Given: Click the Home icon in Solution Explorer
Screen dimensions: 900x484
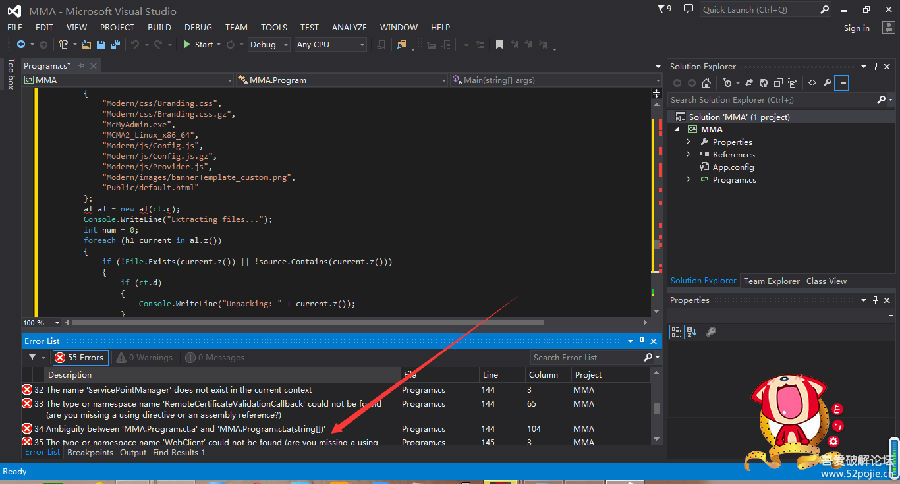Looking at the screenshot, I should pos(706,83).
